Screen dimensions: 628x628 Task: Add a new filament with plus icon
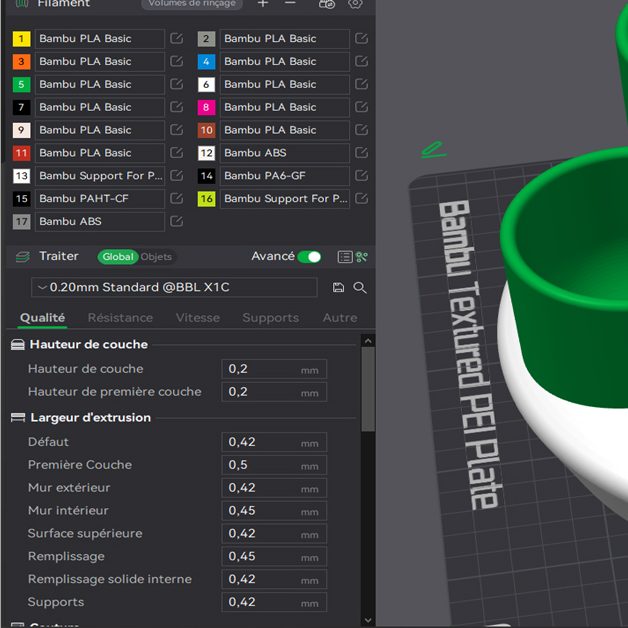tap(263, 4)
